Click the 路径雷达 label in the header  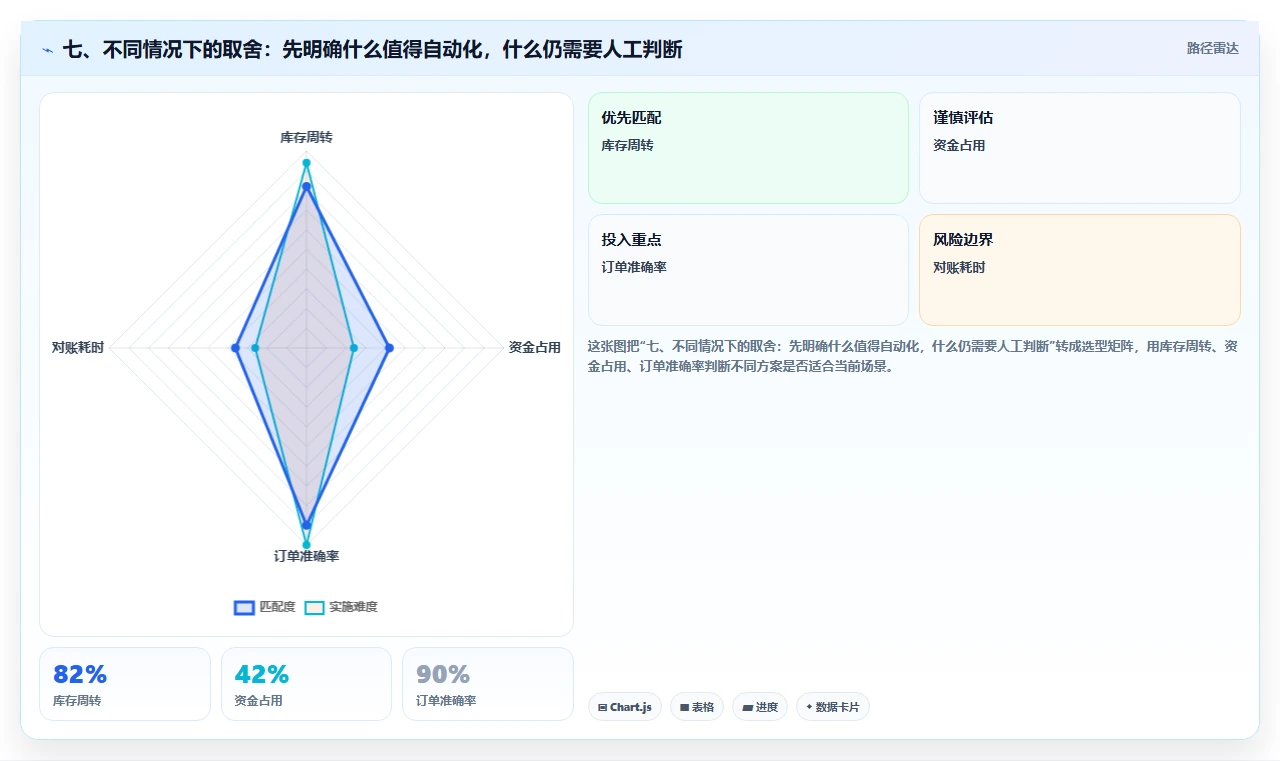(x=1212, y=48)
